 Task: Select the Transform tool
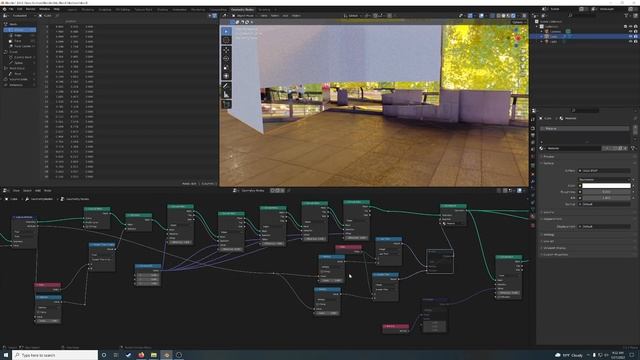227,76
